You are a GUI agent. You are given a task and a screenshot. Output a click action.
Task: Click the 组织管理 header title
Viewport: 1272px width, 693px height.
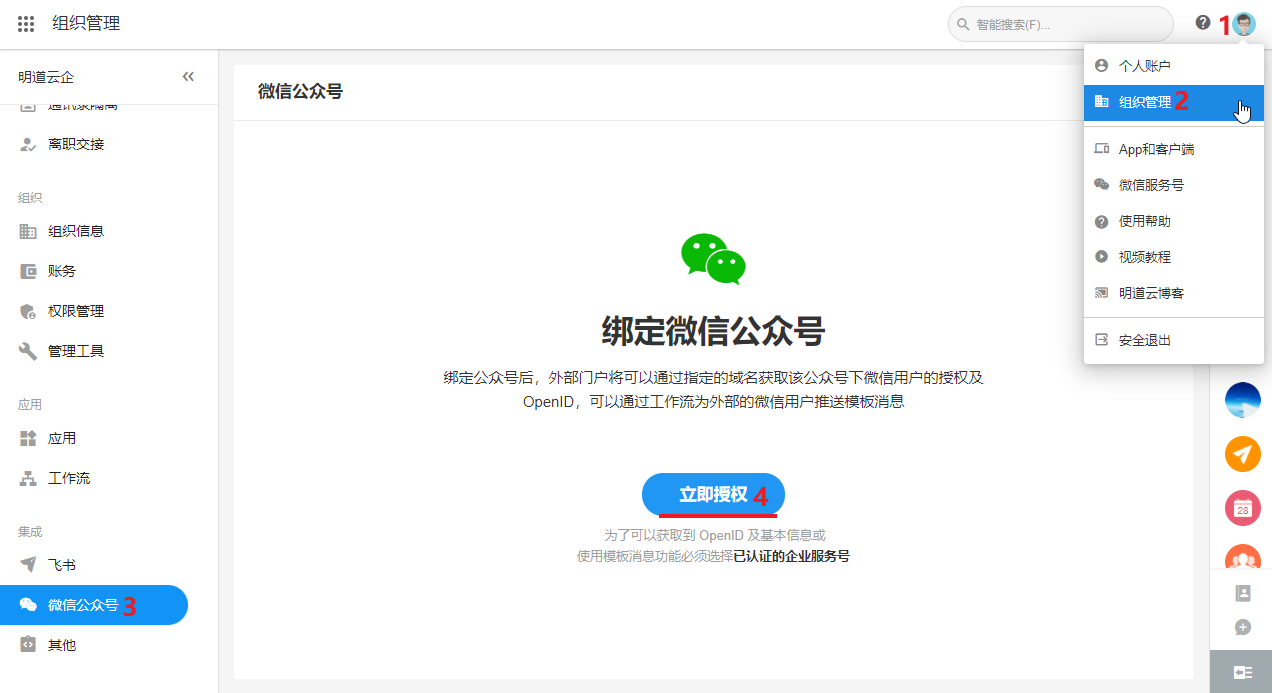[86, 23]
